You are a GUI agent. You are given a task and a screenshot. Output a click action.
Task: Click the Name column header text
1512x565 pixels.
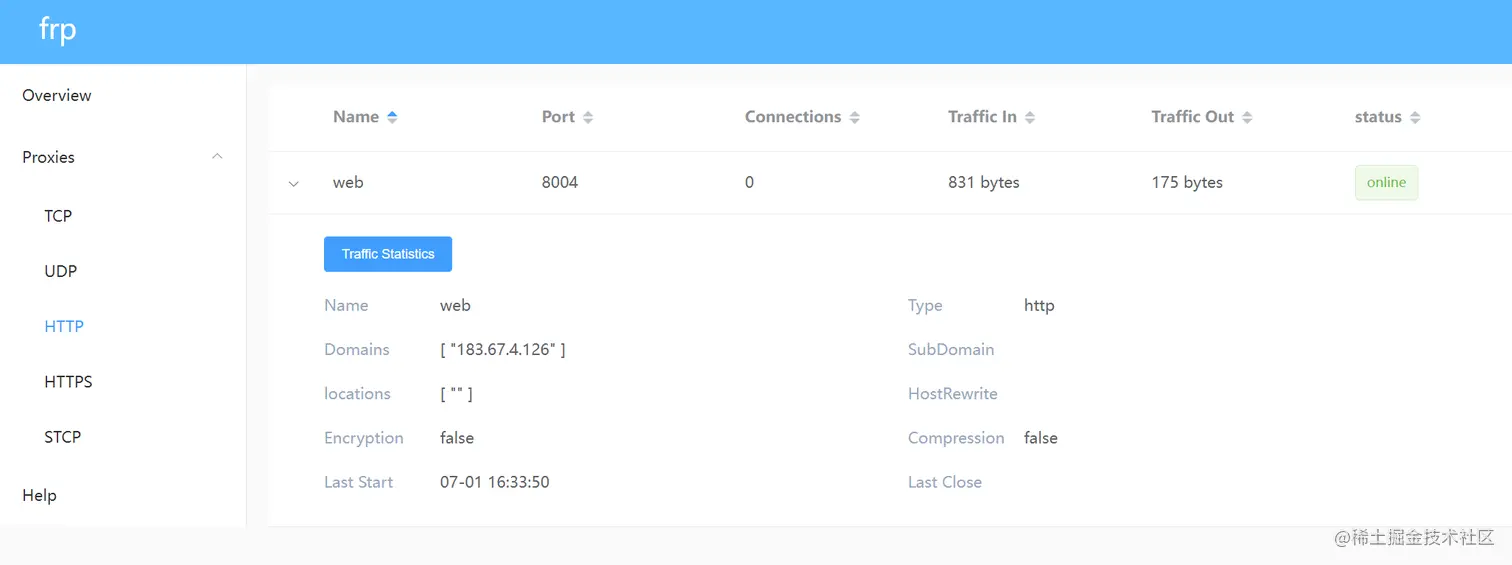coord(355,117)
